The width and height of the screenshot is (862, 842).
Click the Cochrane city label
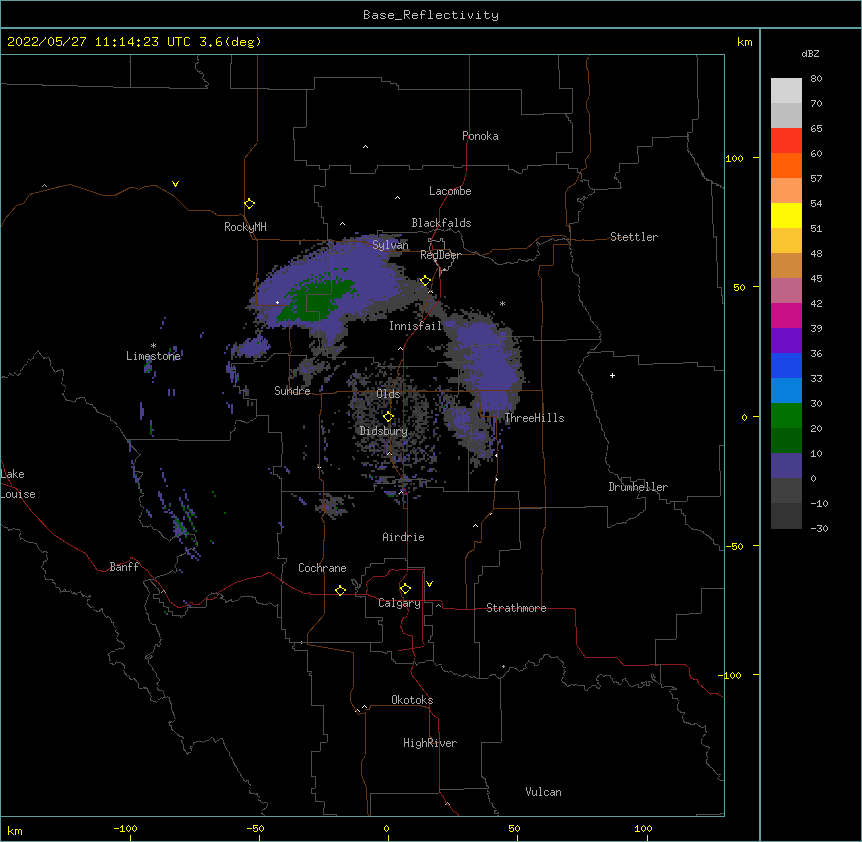pyautogui.click(x=322, y=568)
